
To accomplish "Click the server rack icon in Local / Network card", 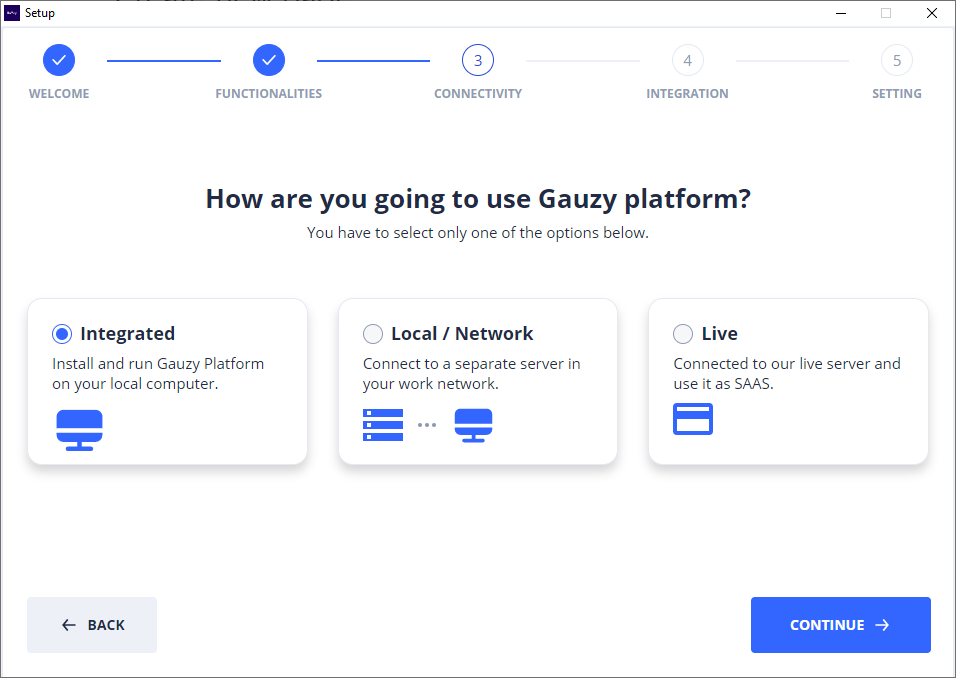I will pyautogui.click(x=383, y=425).
